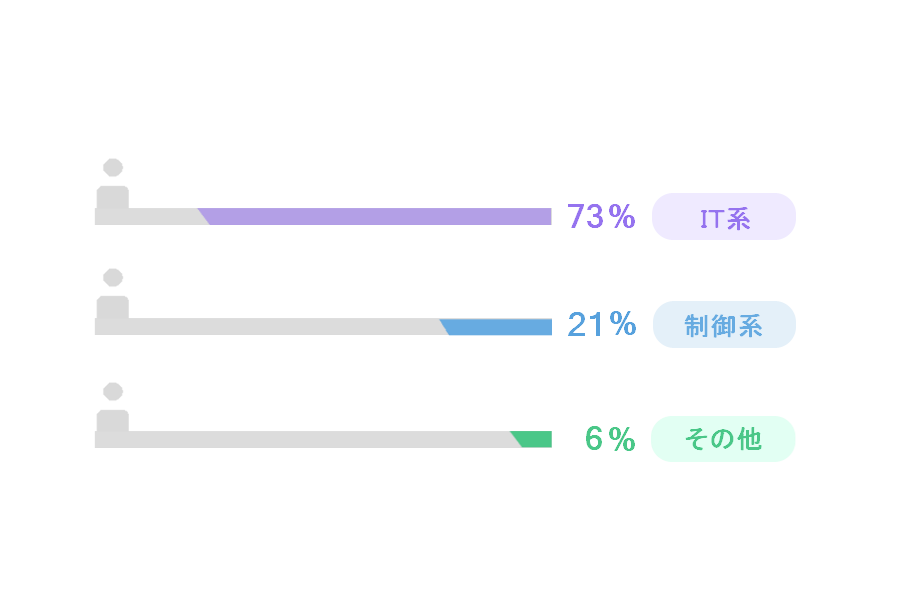
Task: Click the person icon above the その他 bar
Action: tap(112, 407)
